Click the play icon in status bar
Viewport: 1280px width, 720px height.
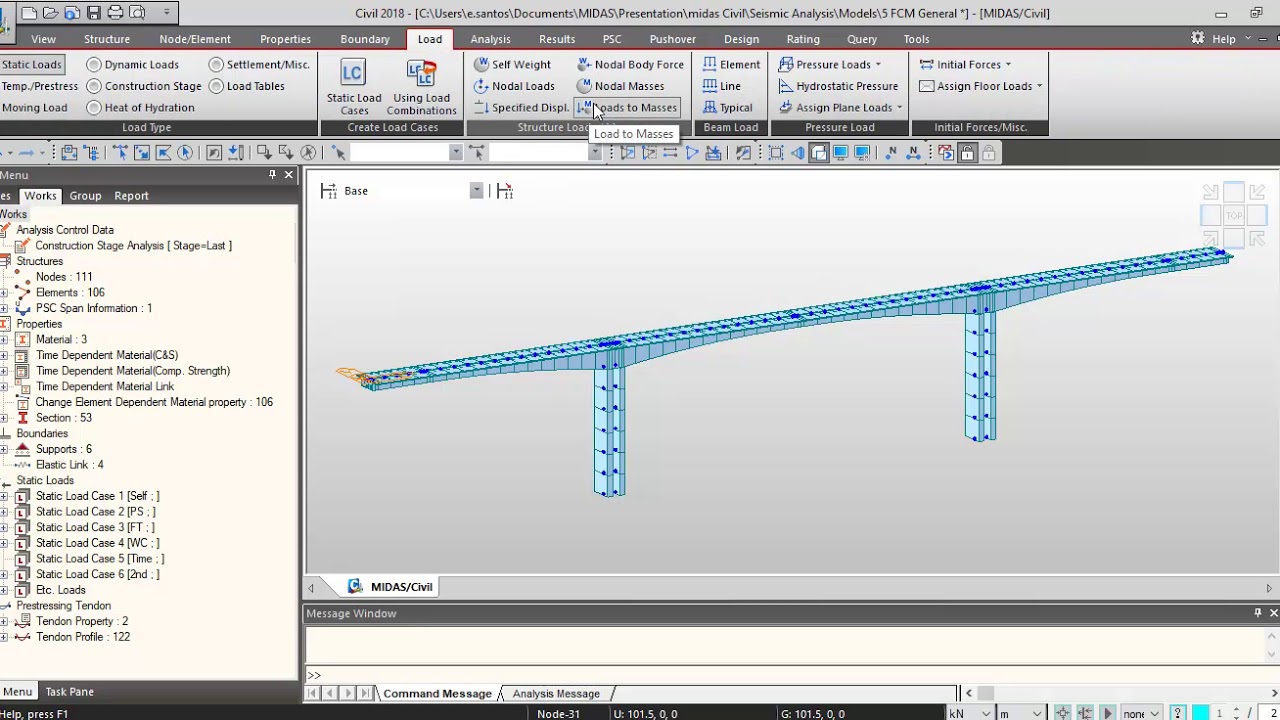point(1107,713)
